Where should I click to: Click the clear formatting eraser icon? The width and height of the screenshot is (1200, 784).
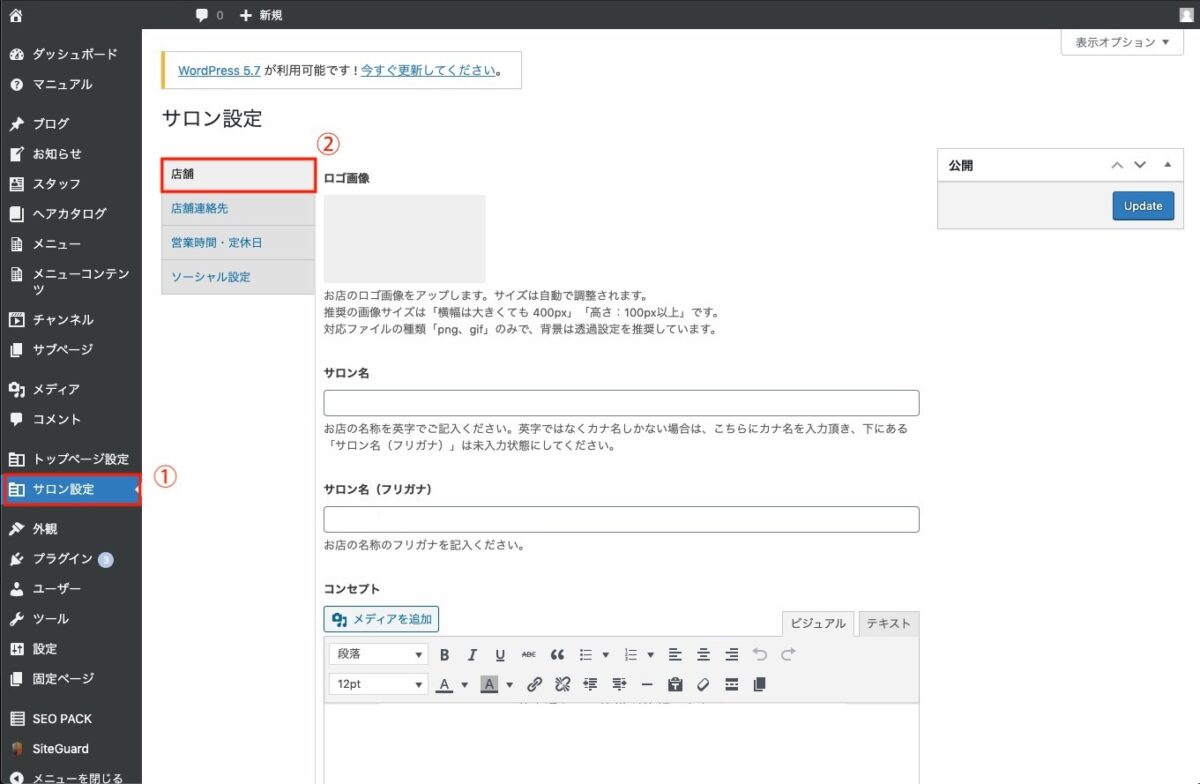703,685
